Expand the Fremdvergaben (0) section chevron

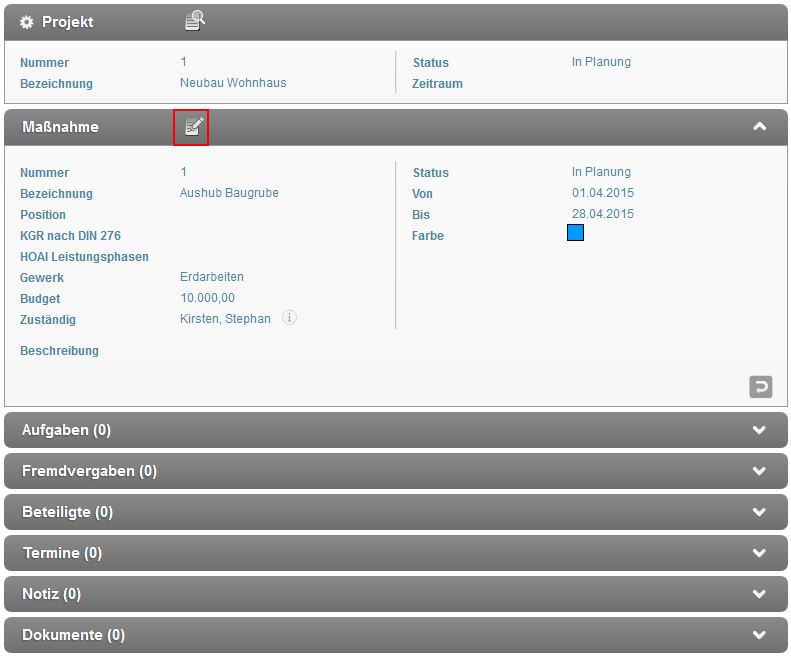[x=759, y=471]
